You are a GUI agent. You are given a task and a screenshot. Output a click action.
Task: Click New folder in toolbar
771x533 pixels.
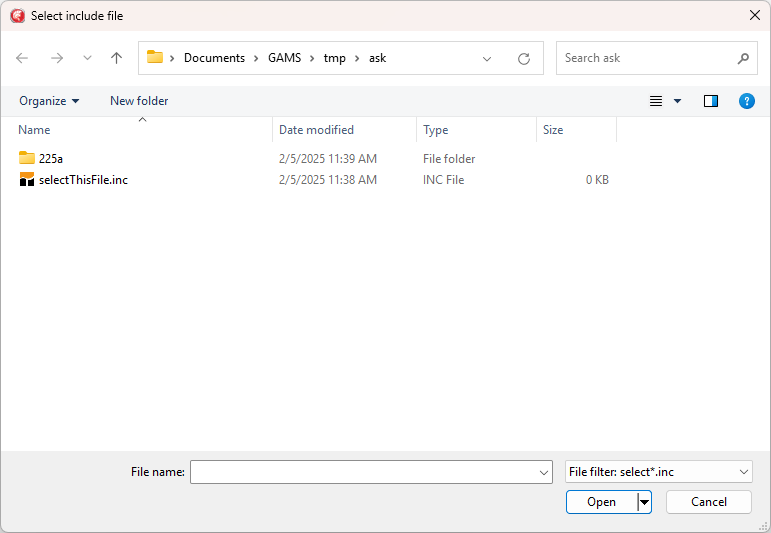pos(139,101)
